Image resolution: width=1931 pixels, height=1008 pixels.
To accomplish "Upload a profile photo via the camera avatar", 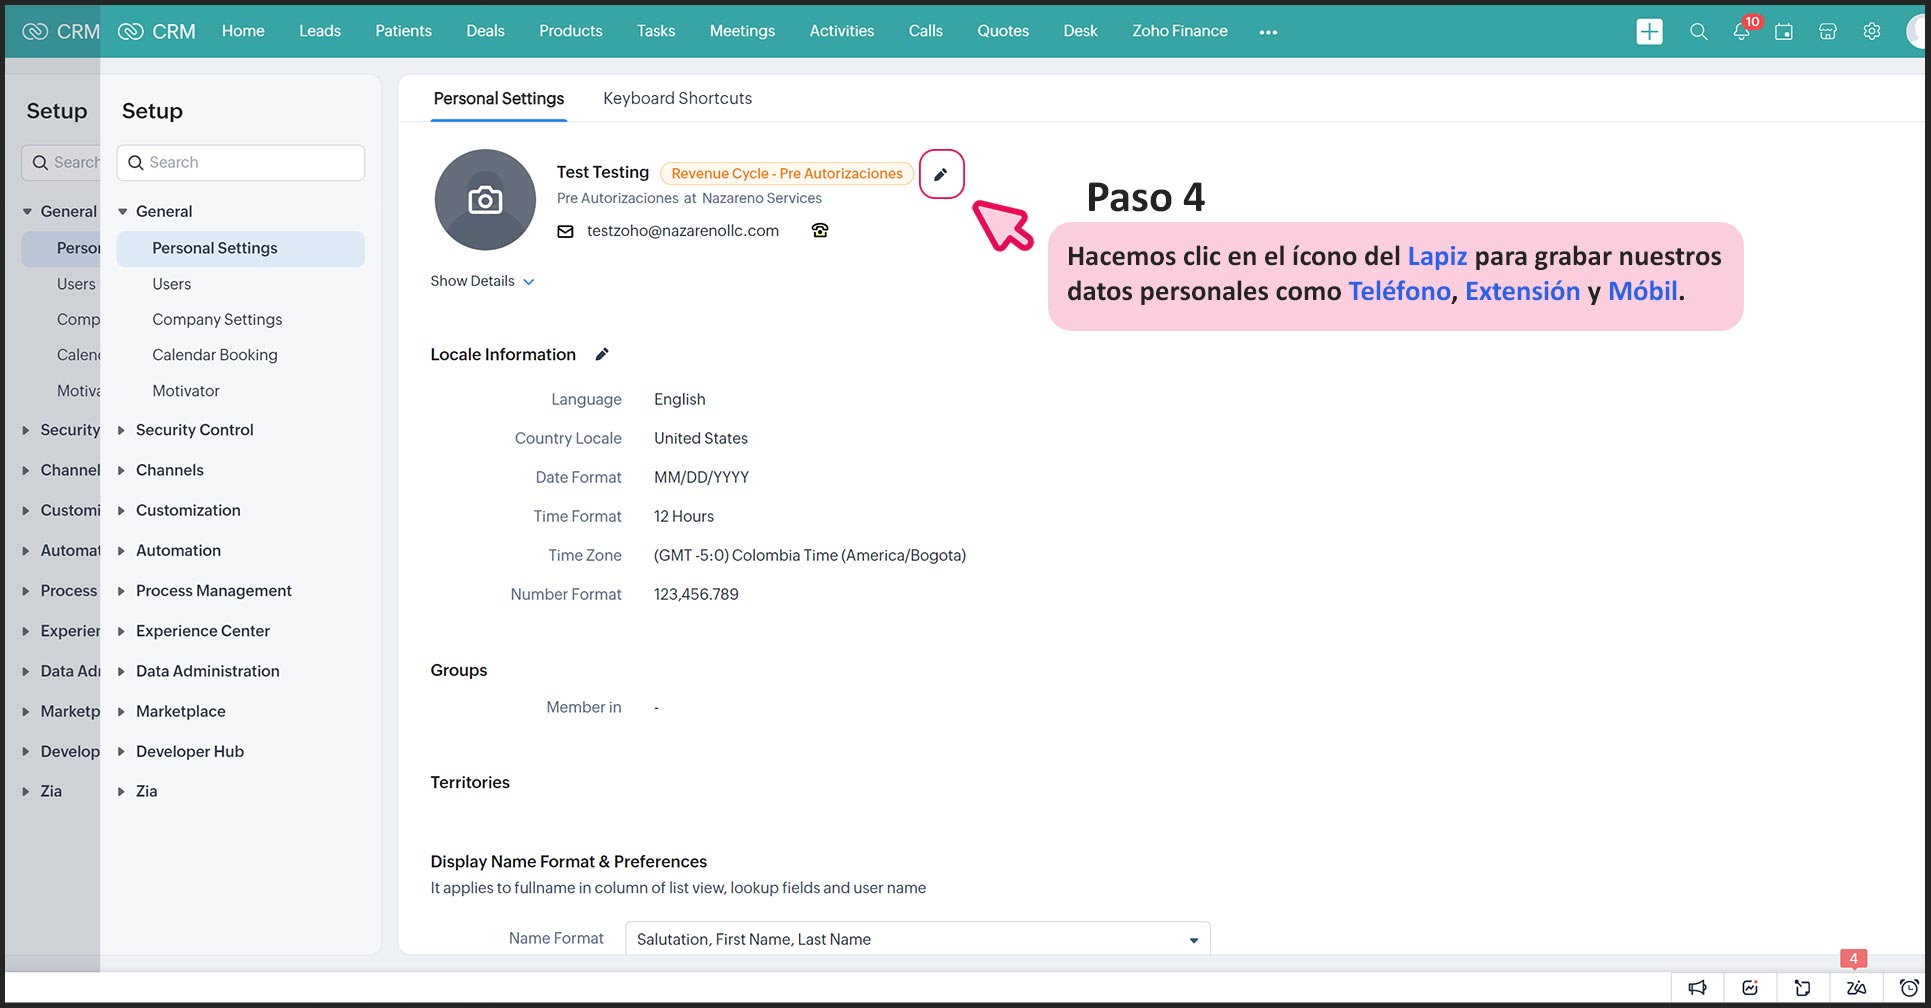I will [x=485, y=200].
